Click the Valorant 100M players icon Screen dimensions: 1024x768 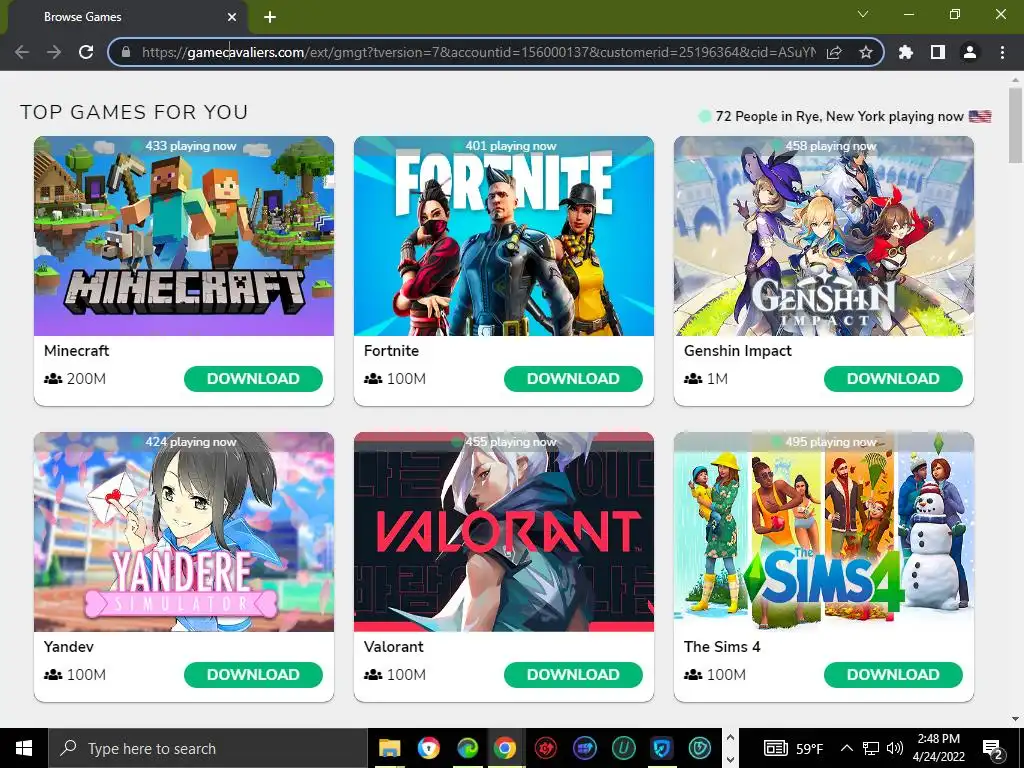pos(373,675)
